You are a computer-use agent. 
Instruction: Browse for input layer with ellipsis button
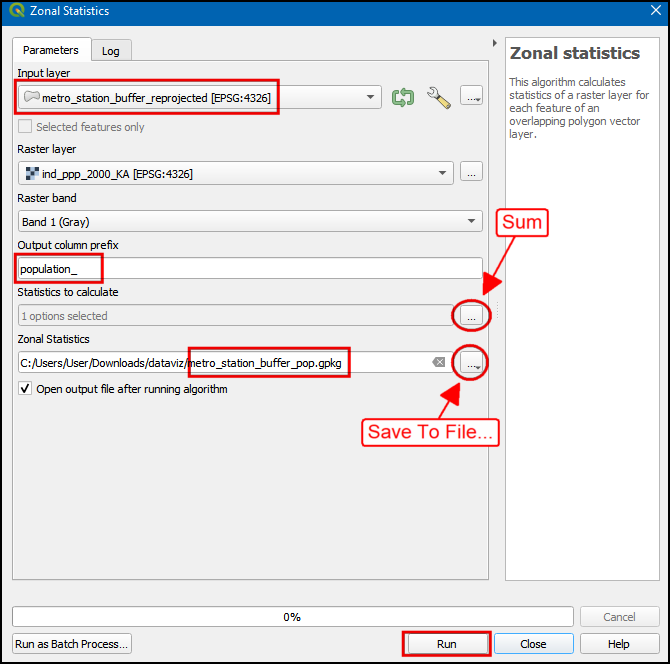(x=471, y=96)
